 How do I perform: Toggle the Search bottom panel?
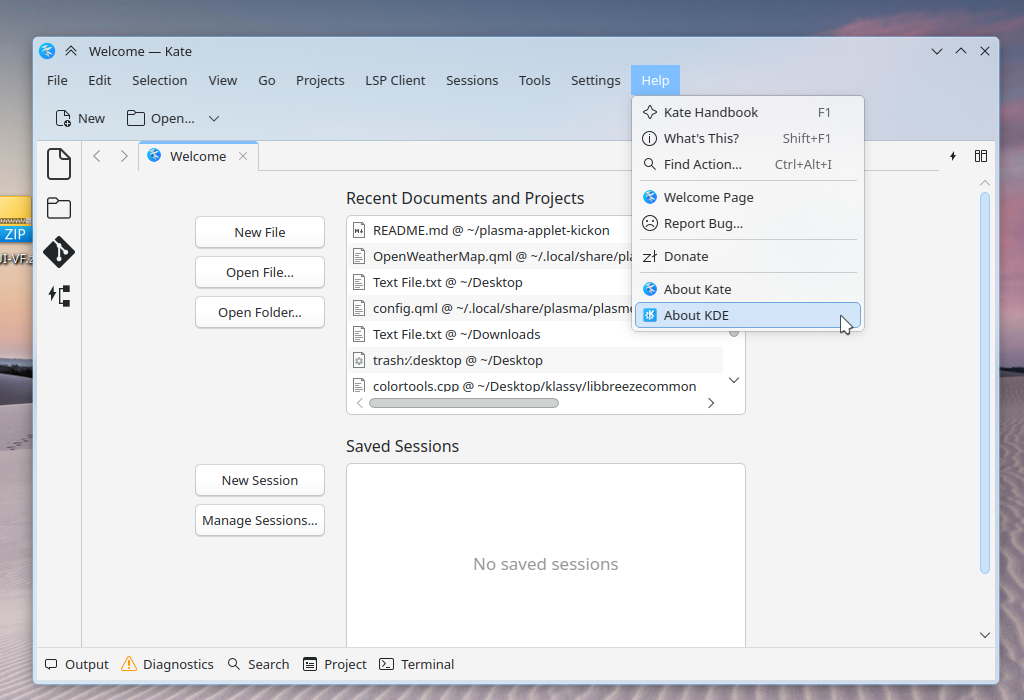(x=259, y=664)
